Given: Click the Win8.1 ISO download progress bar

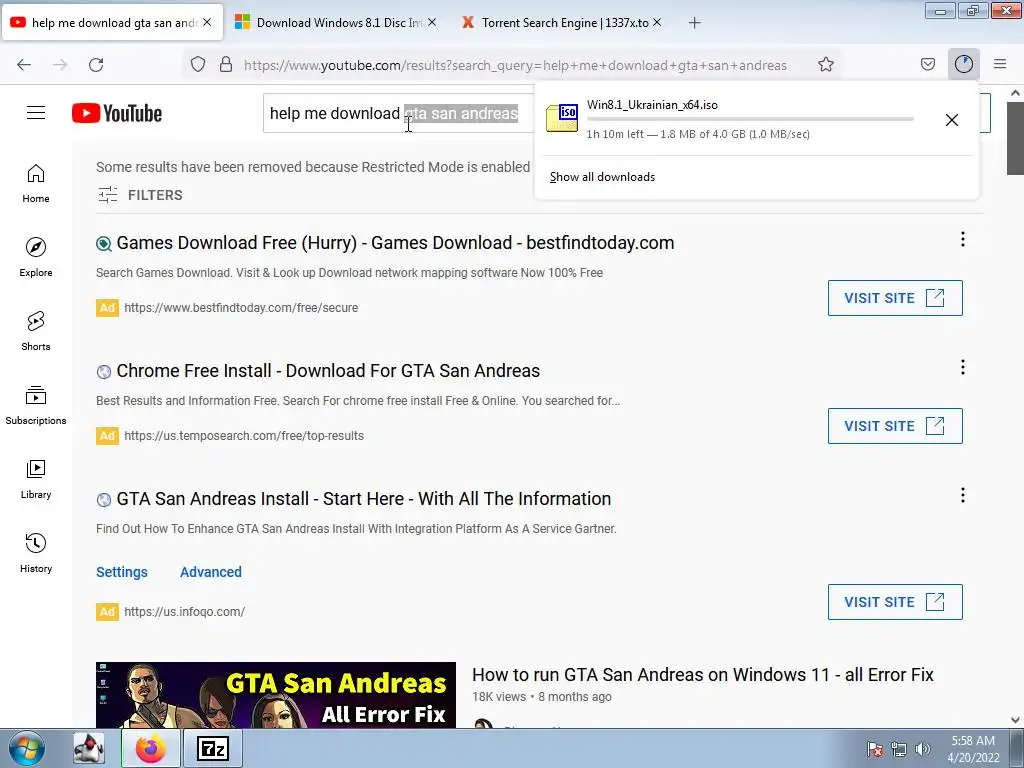Looking at the screenshot, I should [x=750, y=120].
